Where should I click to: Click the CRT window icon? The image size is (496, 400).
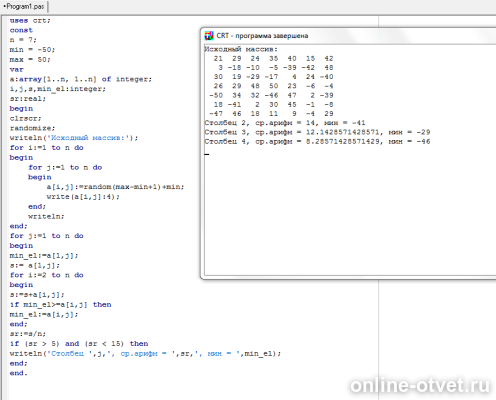point(209,36)
